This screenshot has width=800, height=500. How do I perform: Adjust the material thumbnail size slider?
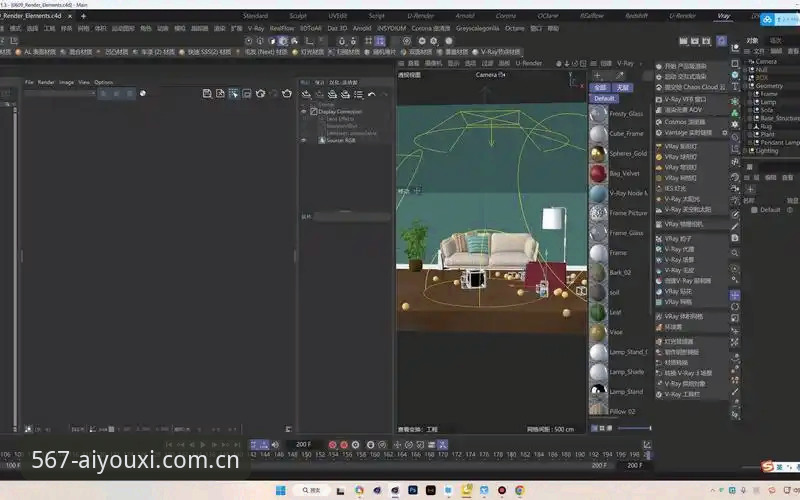pos(634,428)
